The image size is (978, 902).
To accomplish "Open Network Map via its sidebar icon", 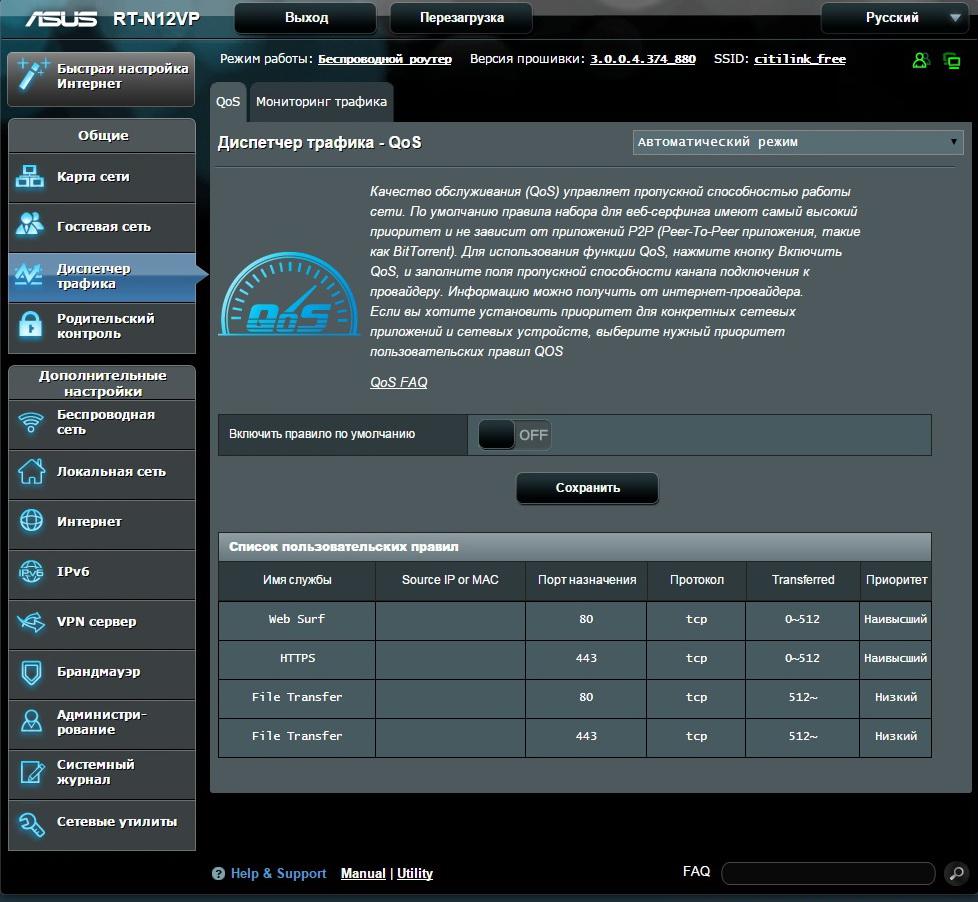I will pos(31,177).
